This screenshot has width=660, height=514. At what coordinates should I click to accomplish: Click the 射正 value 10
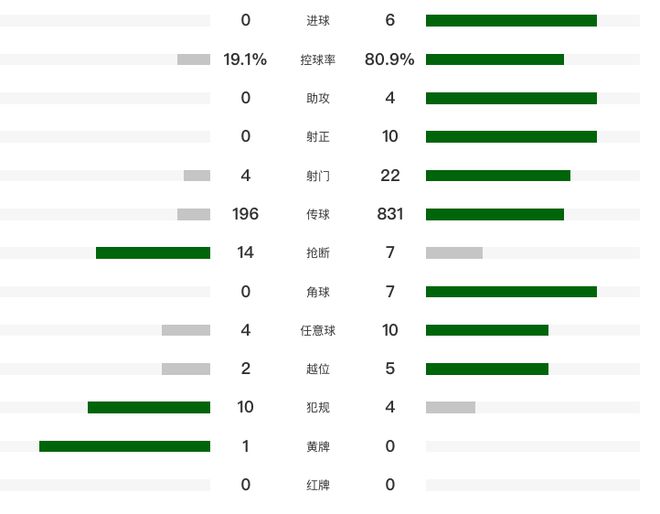pyautogui.click(x=390, y=136)
